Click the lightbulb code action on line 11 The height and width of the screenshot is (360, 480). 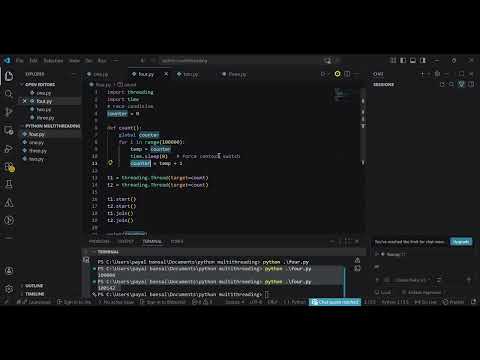coord(110,163)
